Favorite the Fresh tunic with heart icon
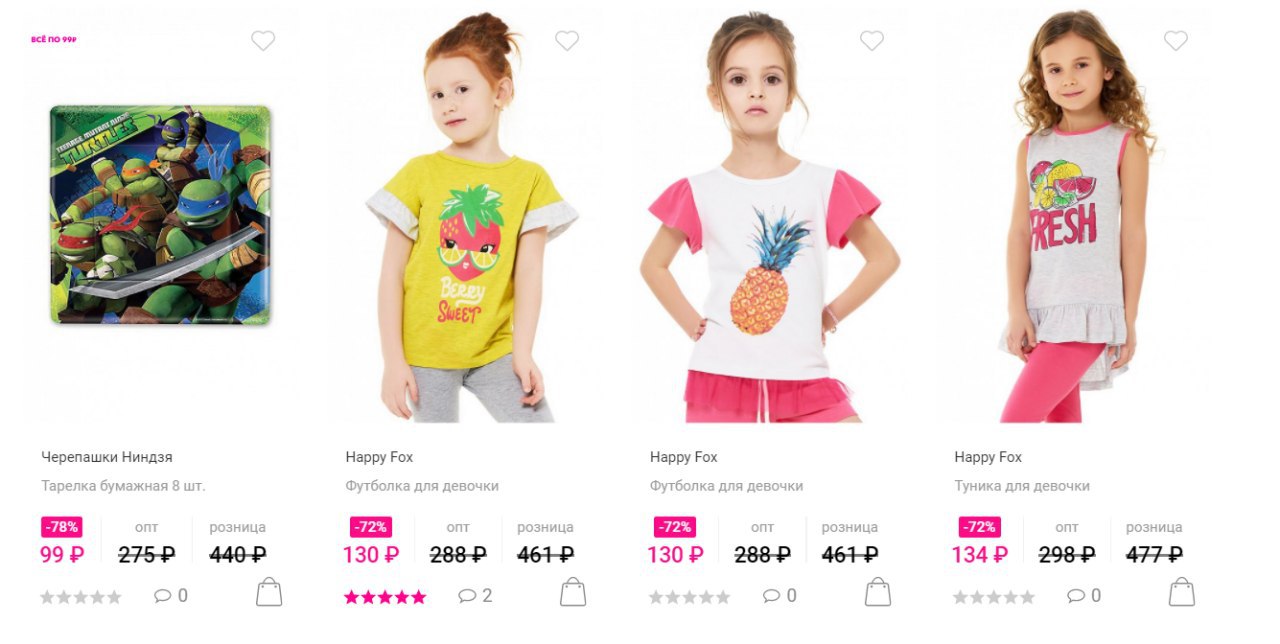 [x=1176, y=41]
